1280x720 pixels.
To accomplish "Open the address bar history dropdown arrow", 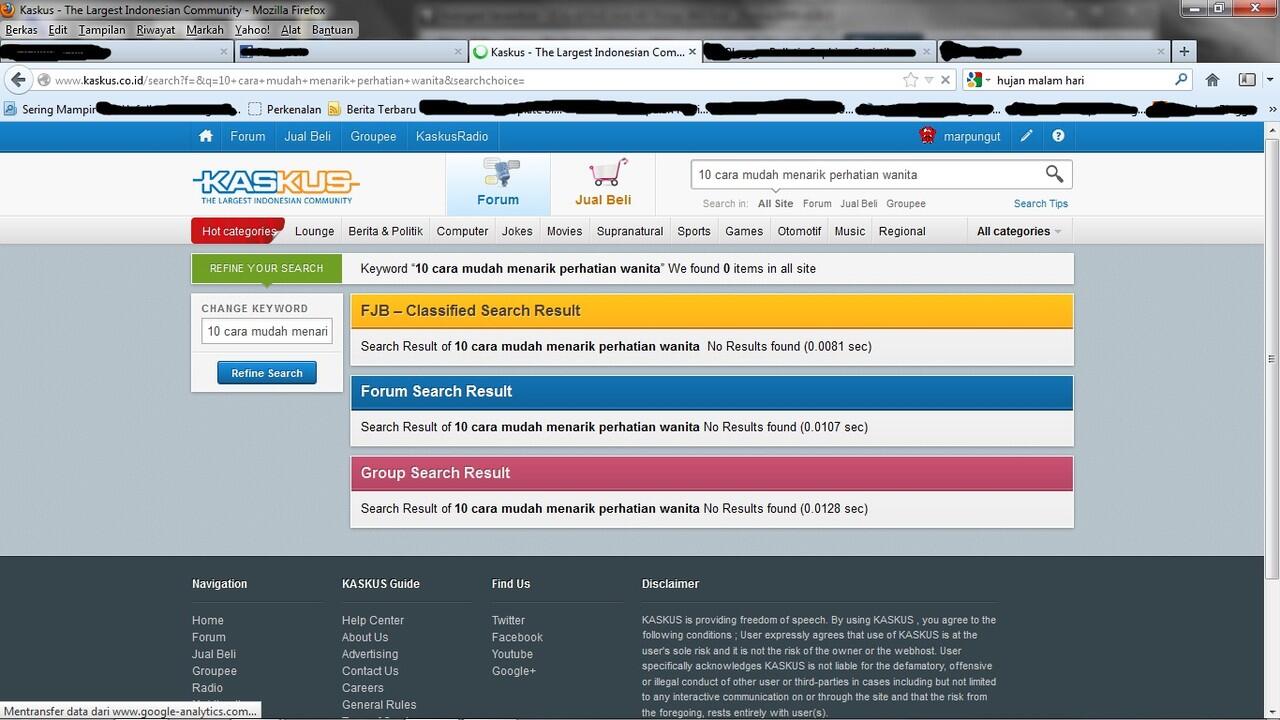I will 929,80.
